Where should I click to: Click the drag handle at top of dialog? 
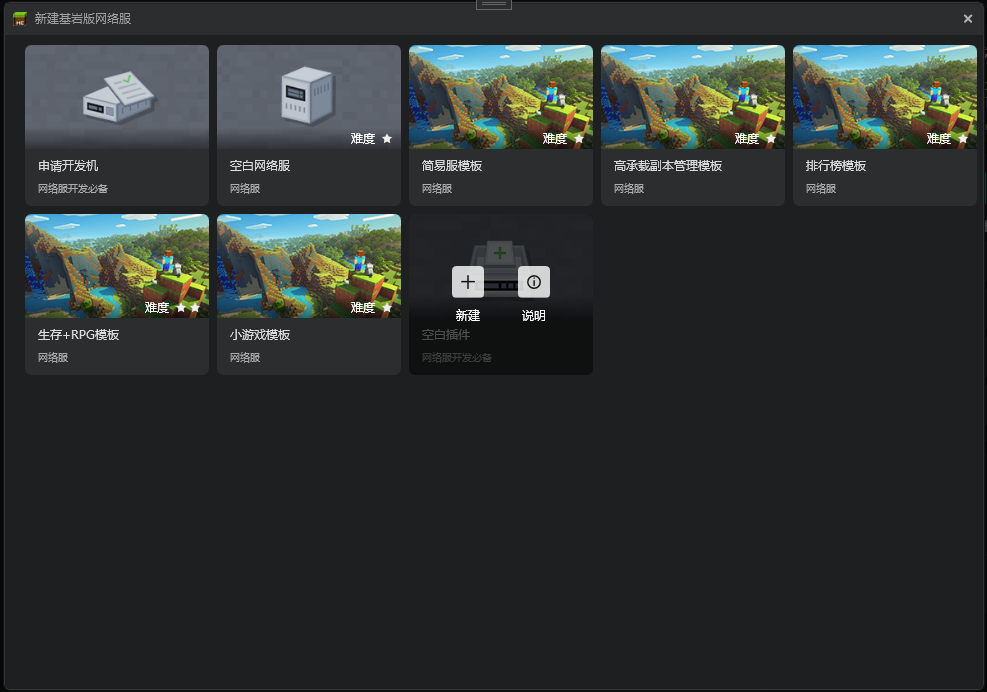coord(494,4)
